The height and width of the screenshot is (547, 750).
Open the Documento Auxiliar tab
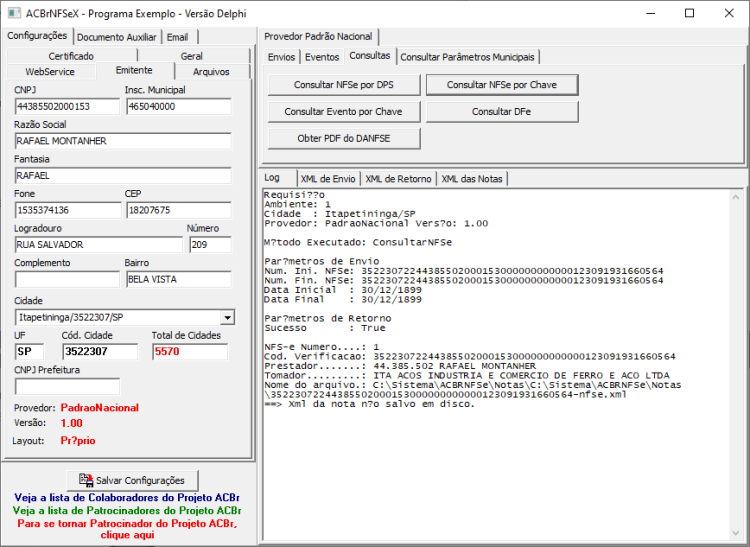point(117,37)
